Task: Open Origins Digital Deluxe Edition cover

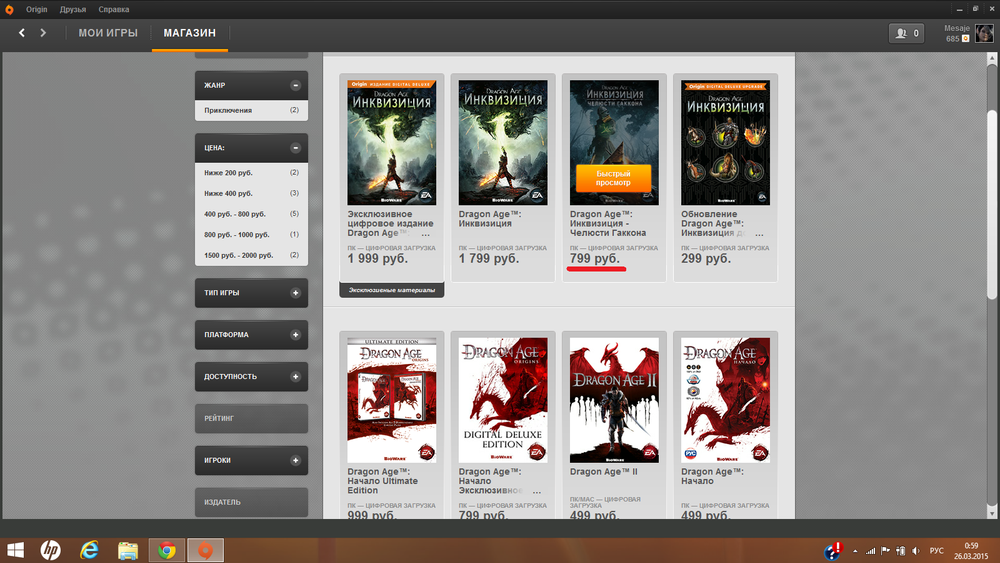Action: pyautogui.click(x=503, y=400)
